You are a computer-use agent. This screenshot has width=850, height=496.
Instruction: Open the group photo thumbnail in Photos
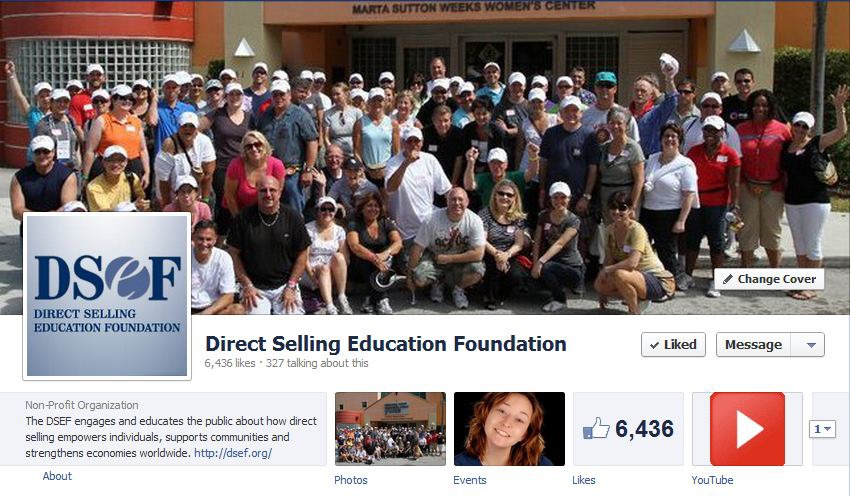tap(390, 429)
